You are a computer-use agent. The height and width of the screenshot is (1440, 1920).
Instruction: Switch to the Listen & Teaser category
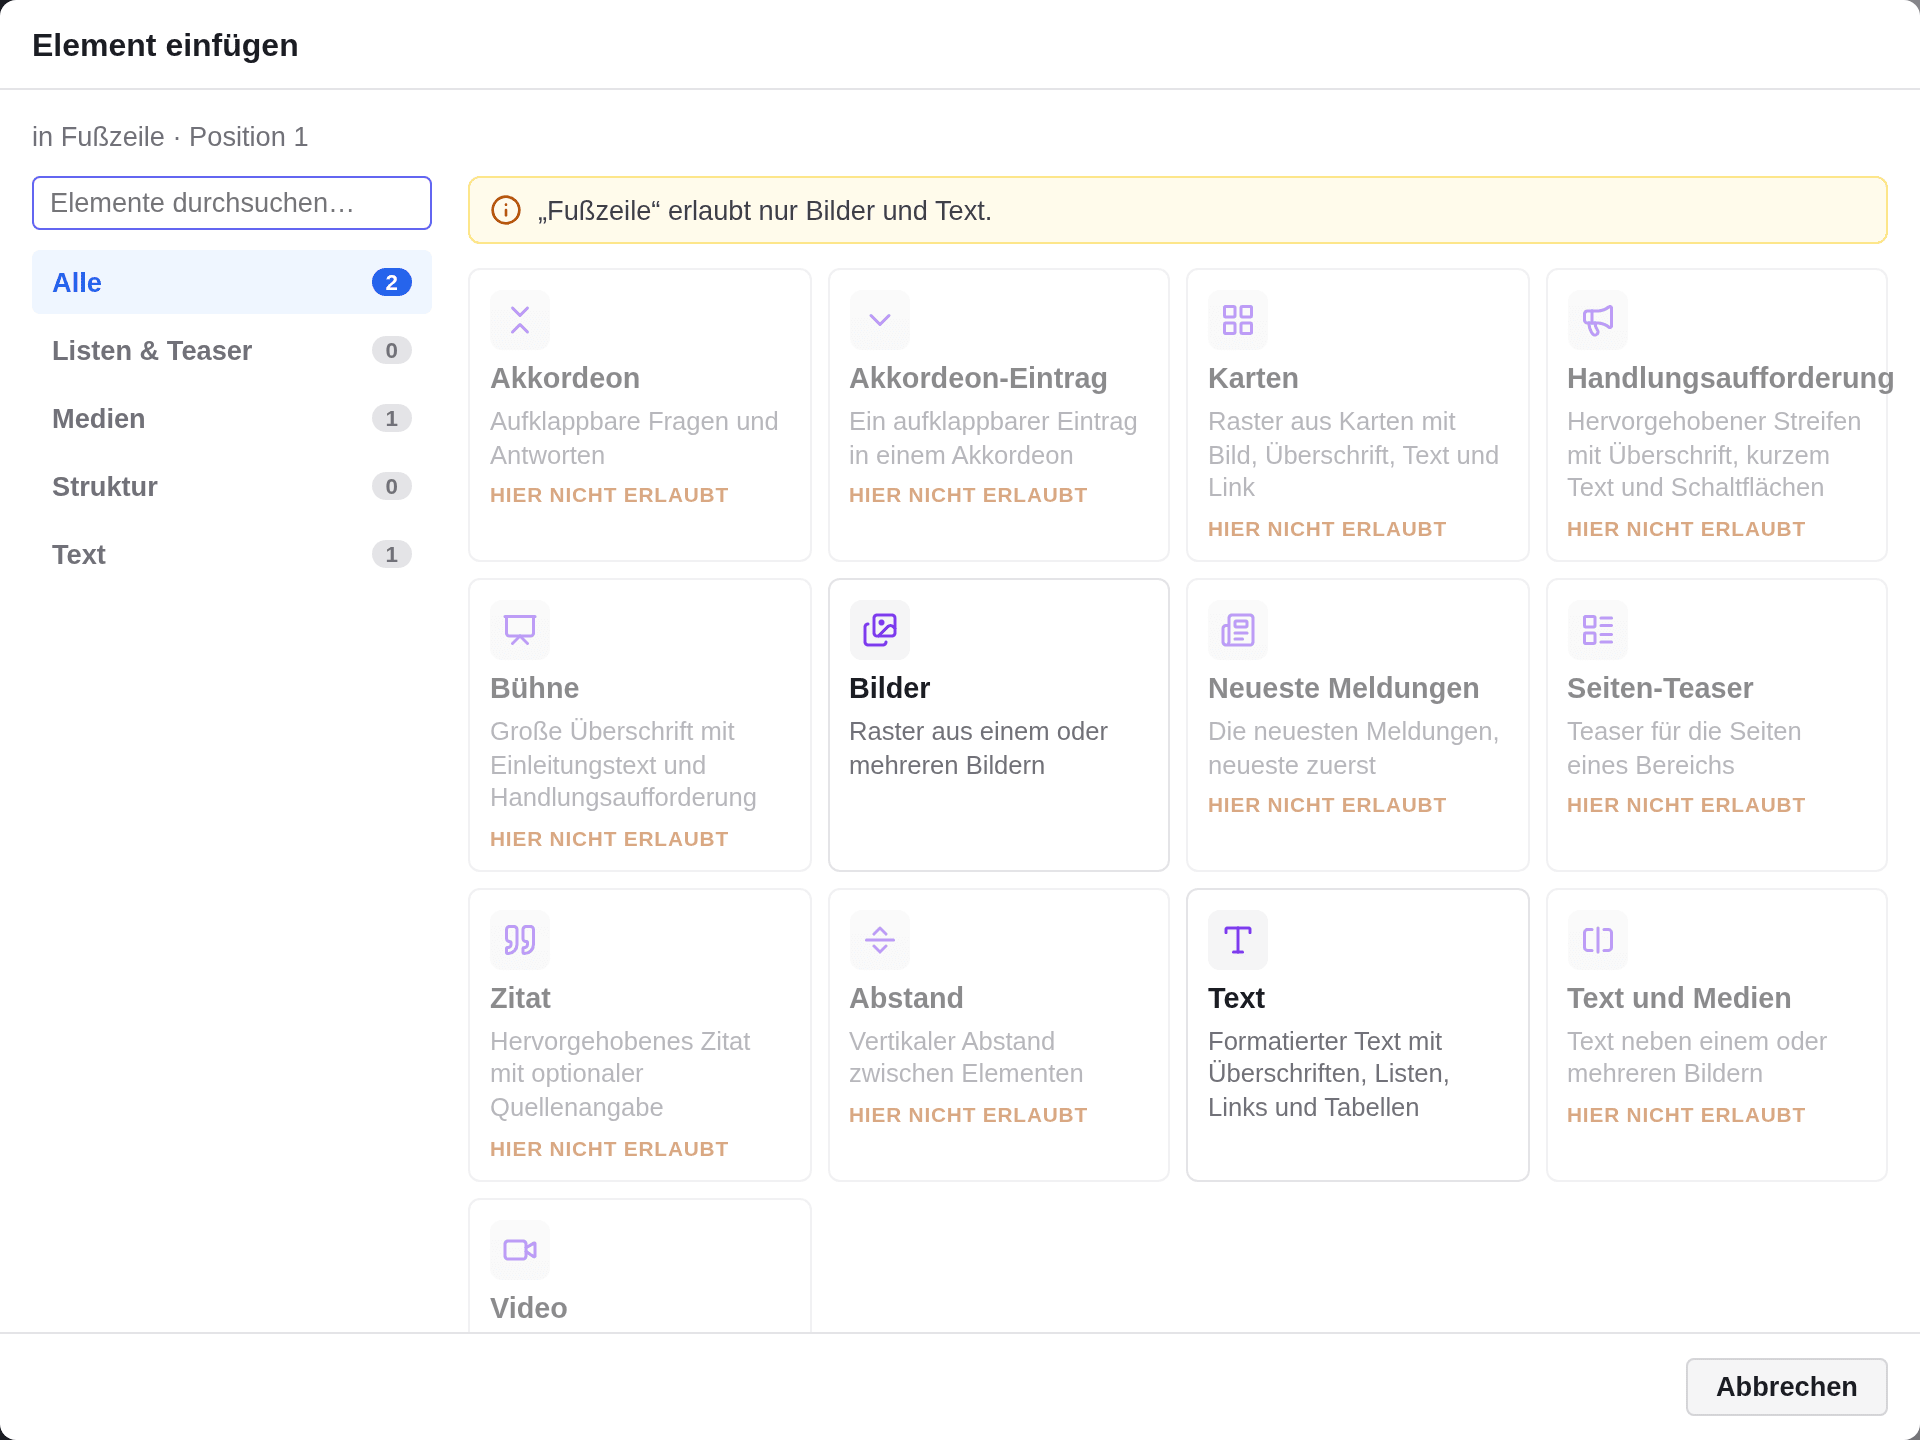pyautogui.click(x=232, y=350)
